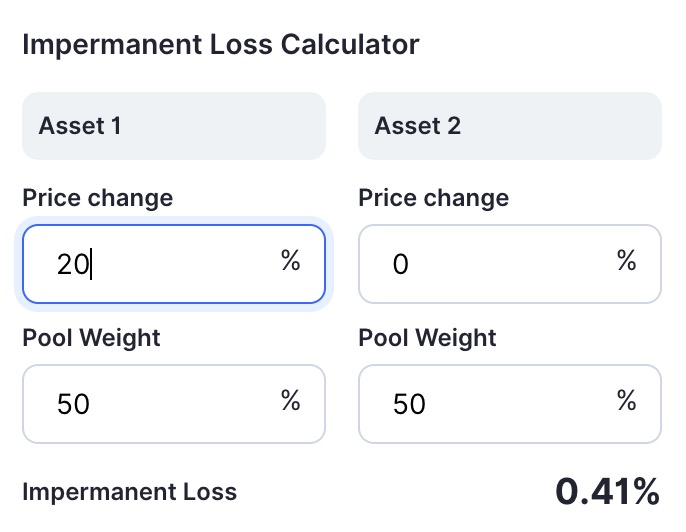The width and height of the screenshot is (686, 532).
Task: Click the Price change label under Asset 1
Action: (x=98, y=198)
